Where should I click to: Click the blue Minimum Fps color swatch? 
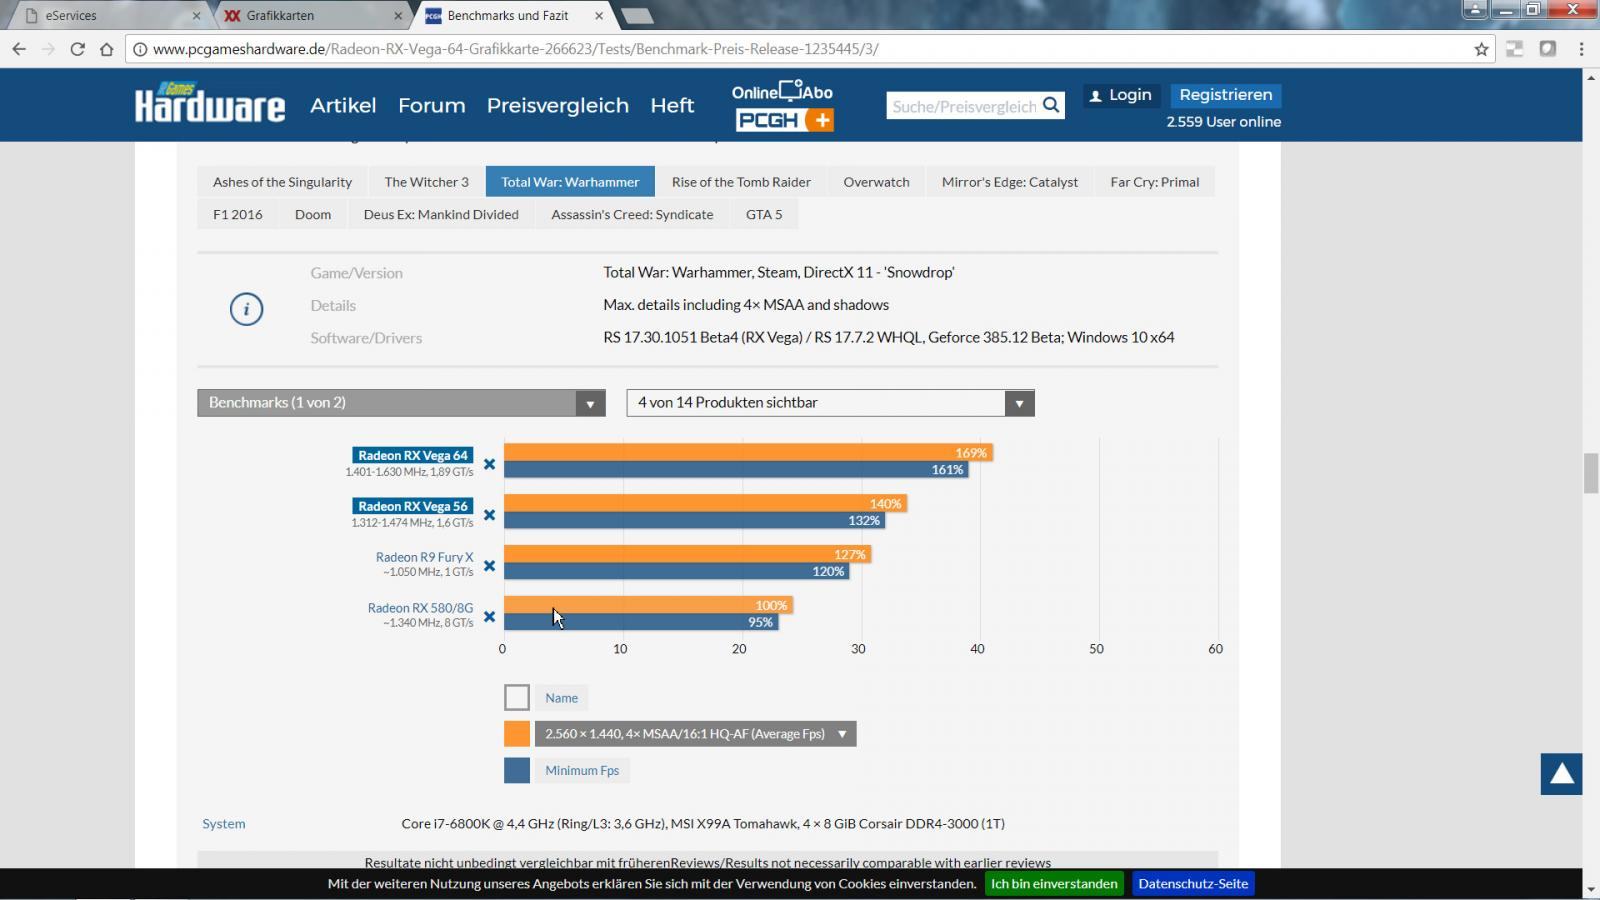click(517, 770)
